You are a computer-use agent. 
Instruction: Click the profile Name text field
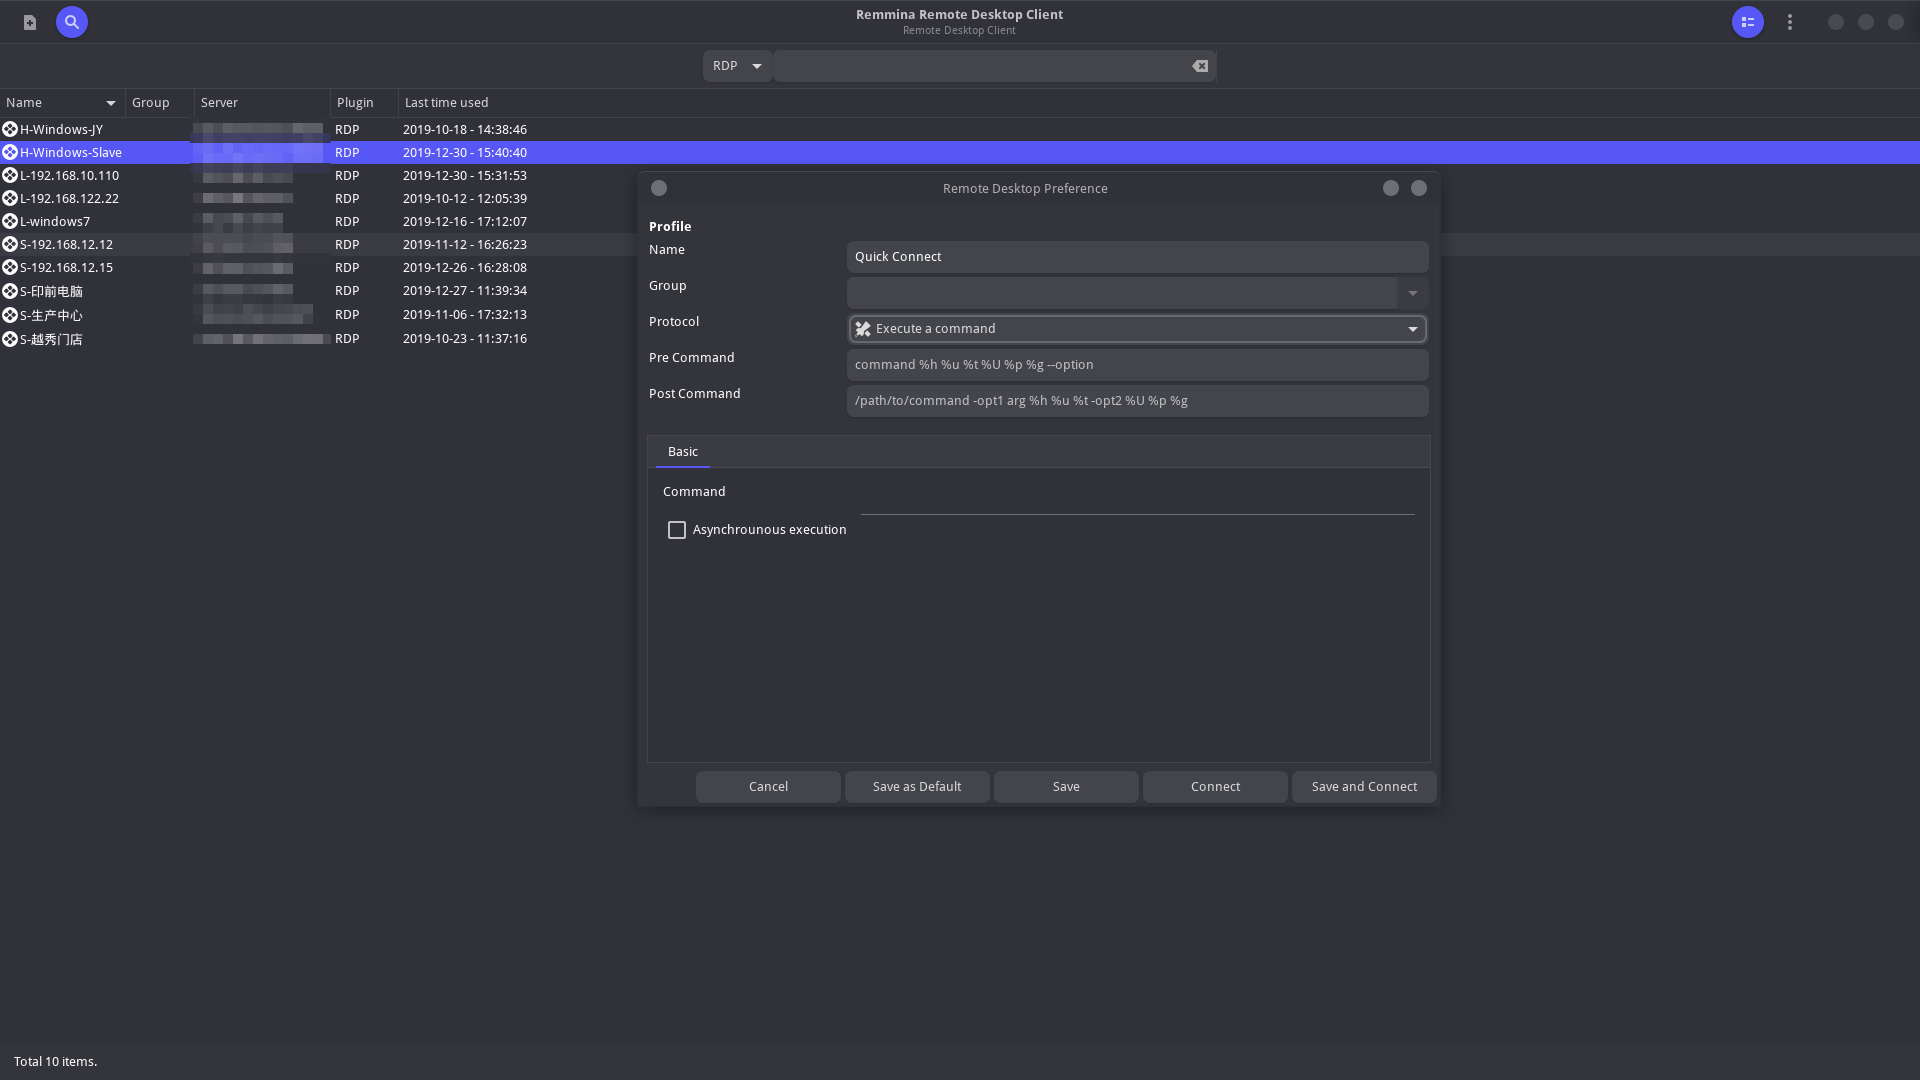[1137, 257]
